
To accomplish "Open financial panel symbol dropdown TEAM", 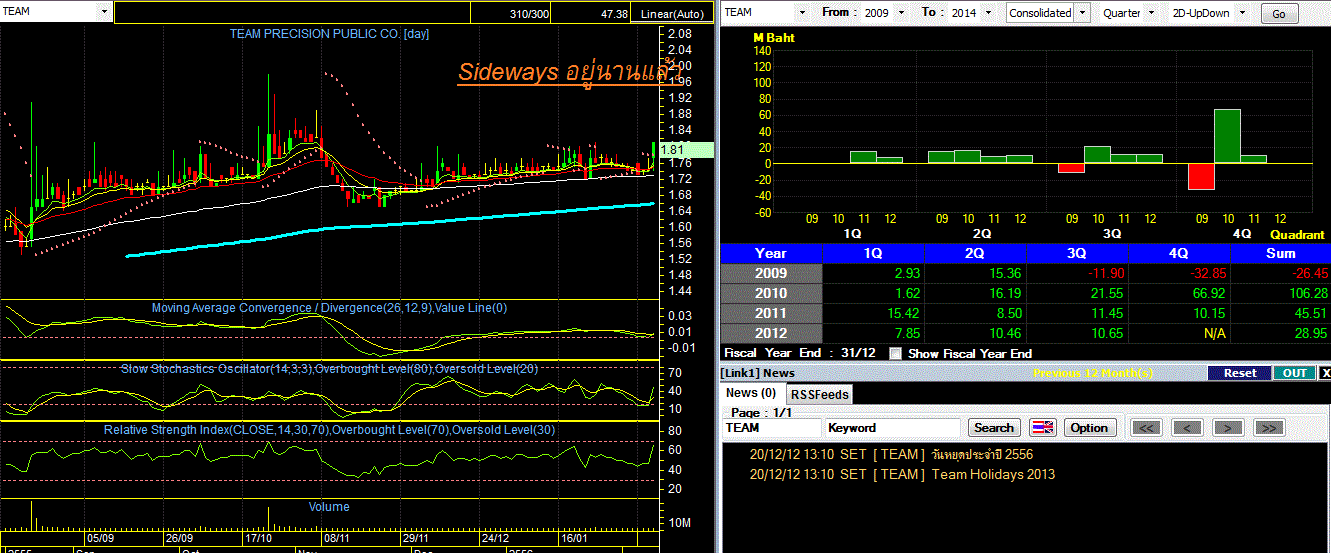I will pos(801,13).
